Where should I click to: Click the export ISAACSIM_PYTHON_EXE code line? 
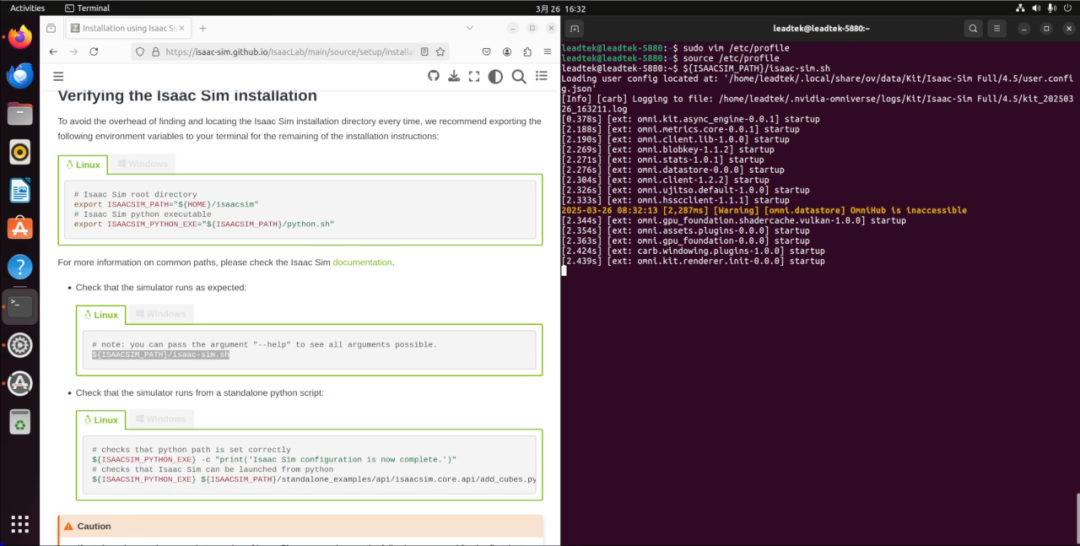[204, 224]
